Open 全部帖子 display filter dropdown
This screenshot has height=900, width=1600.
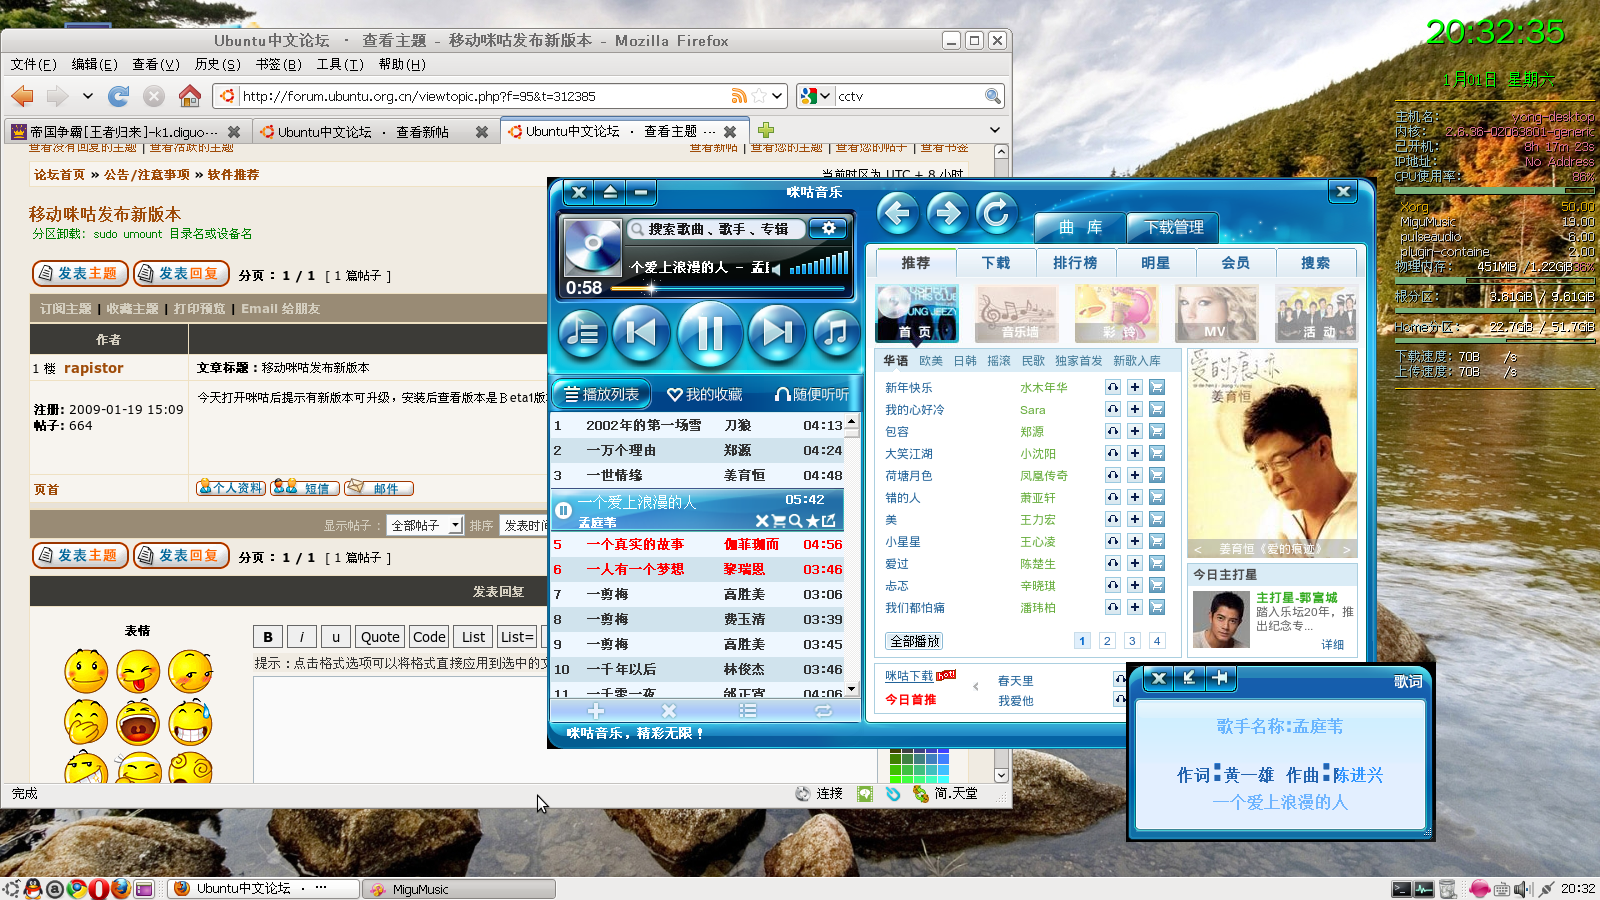point(426,525)
